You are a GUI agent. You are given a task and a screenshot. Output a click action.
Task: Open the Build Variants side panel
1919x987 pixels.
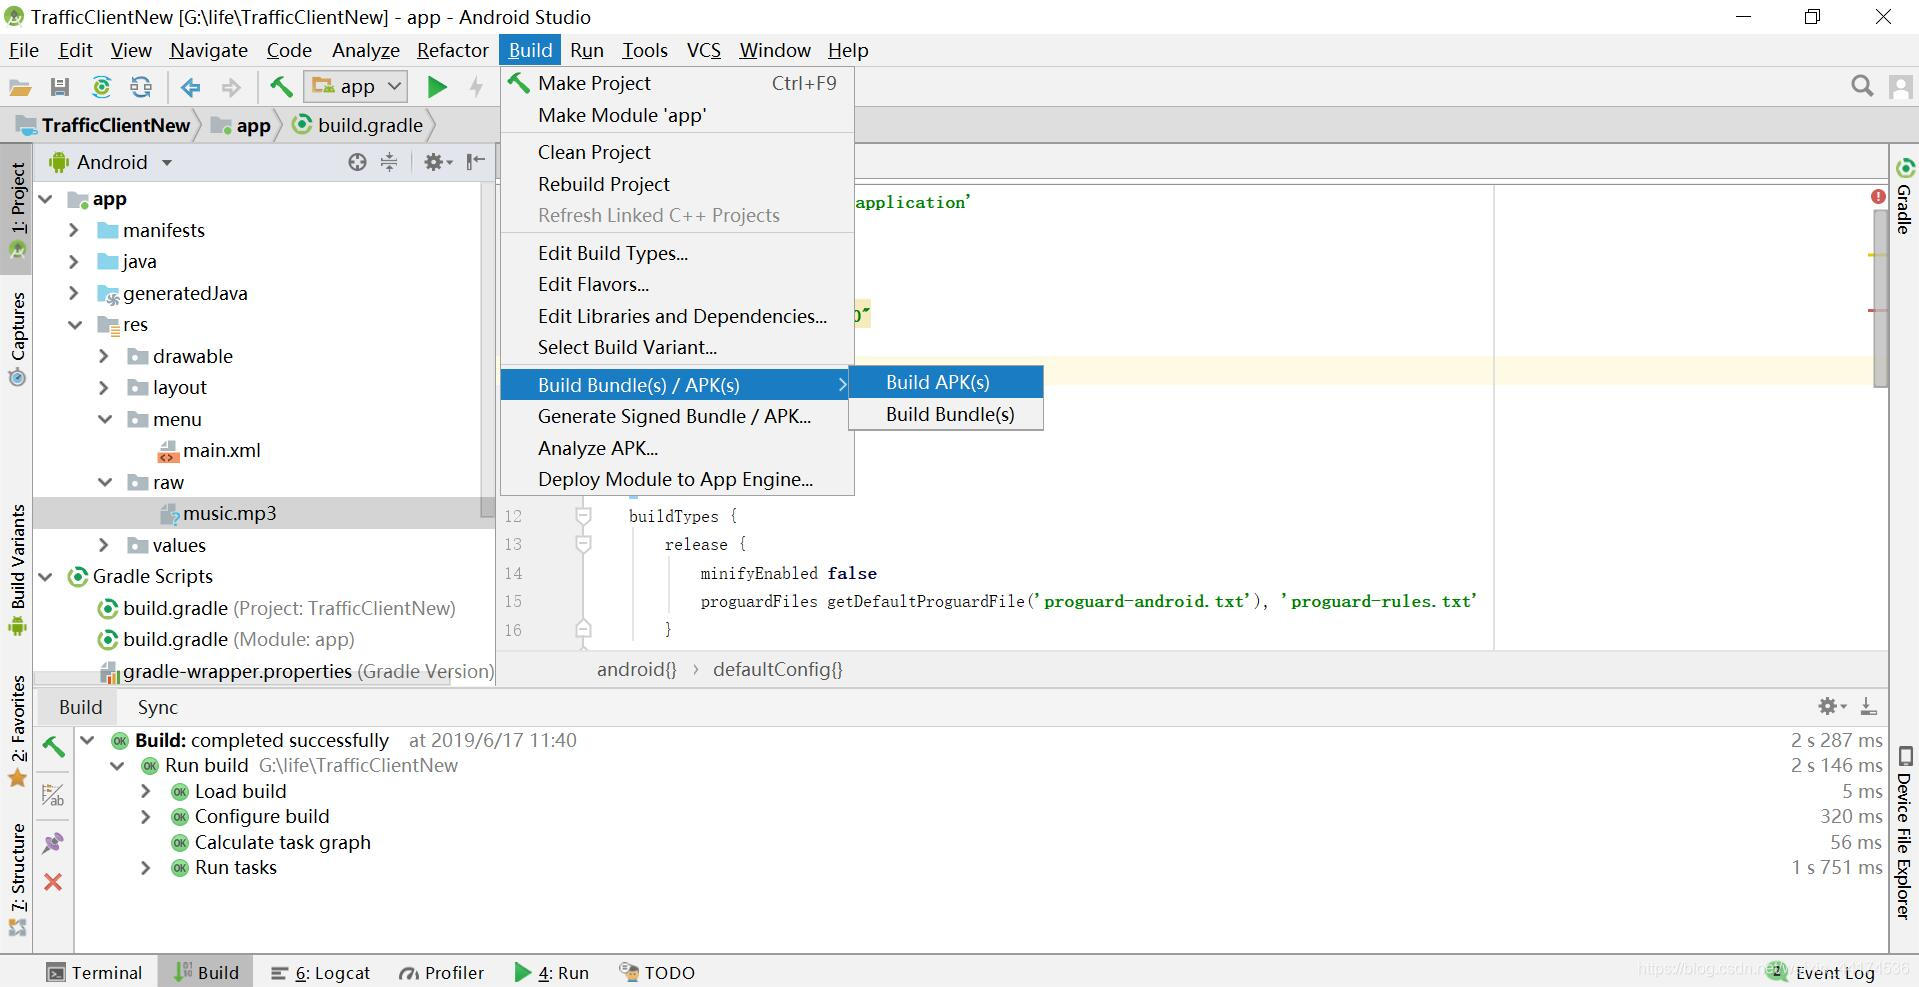17,571
